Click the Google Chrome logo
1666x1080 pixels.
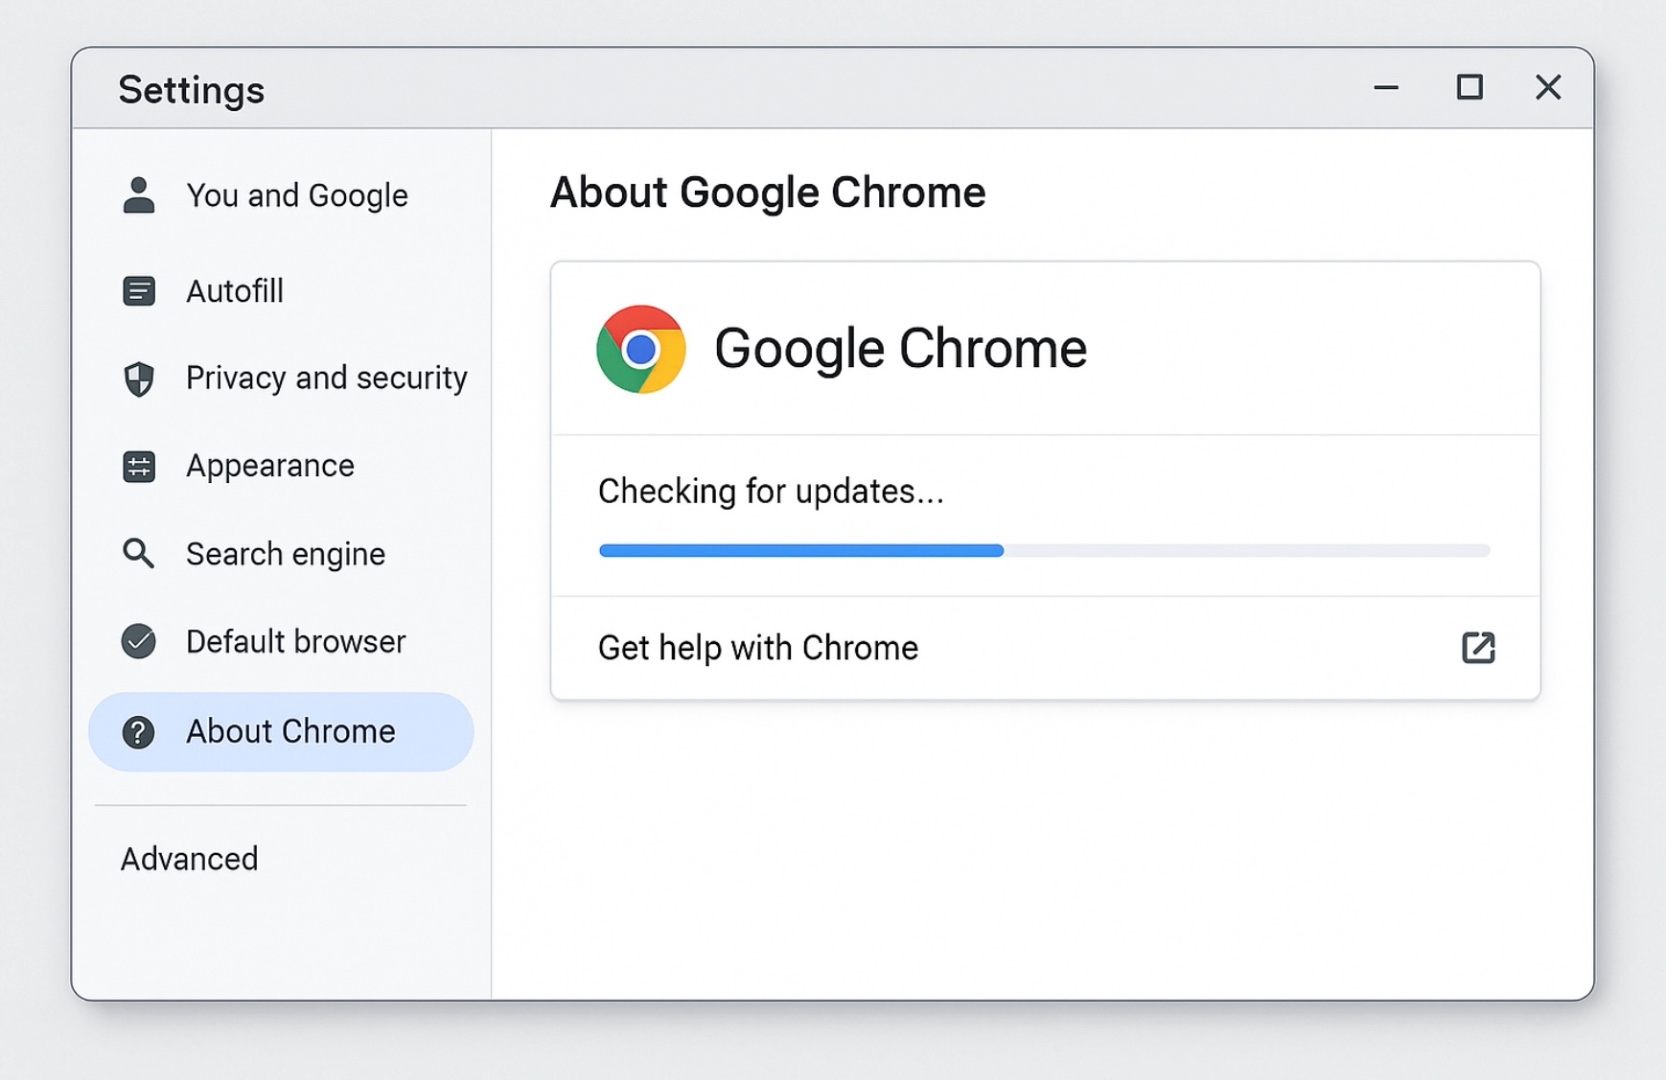coord(640,349)
